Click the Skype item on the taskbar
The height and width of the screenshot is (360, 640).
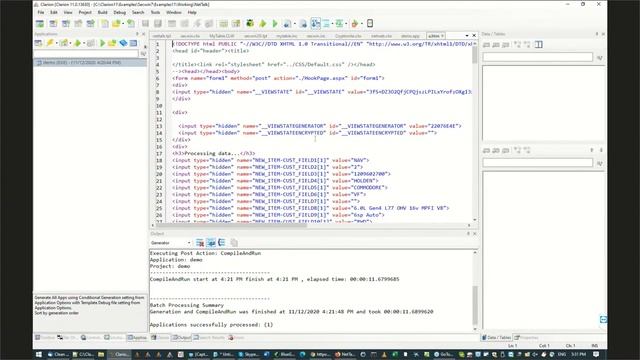[x=249, y=355]
